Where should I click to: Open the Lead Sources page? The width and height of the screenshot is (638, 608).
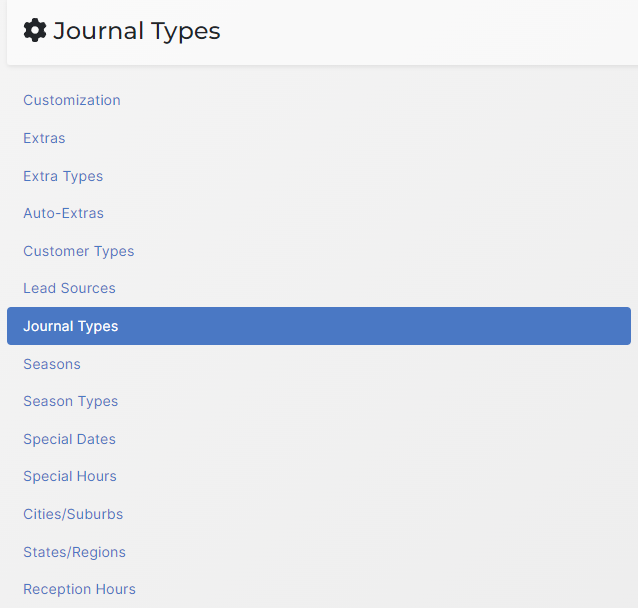pos(69,288)
